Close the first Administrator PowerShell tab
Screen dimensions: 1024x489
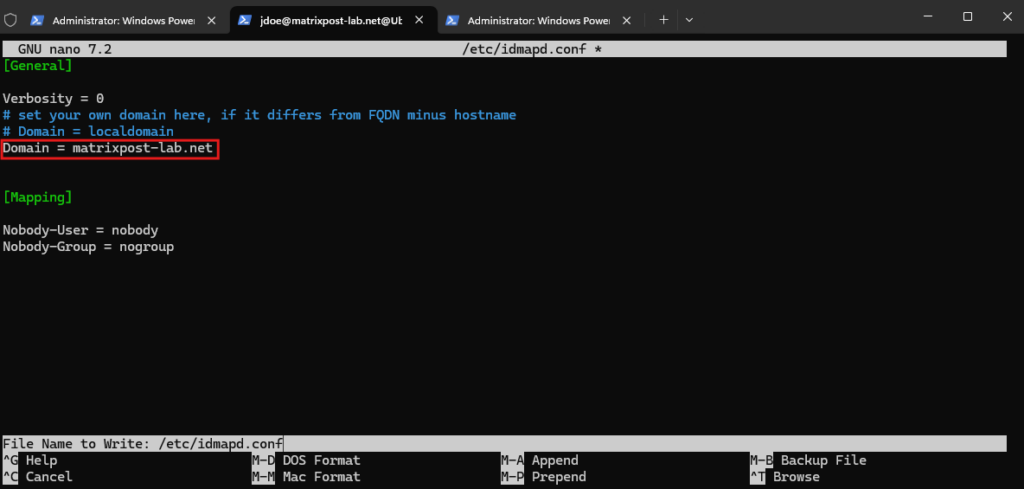[x=211, y=20]
